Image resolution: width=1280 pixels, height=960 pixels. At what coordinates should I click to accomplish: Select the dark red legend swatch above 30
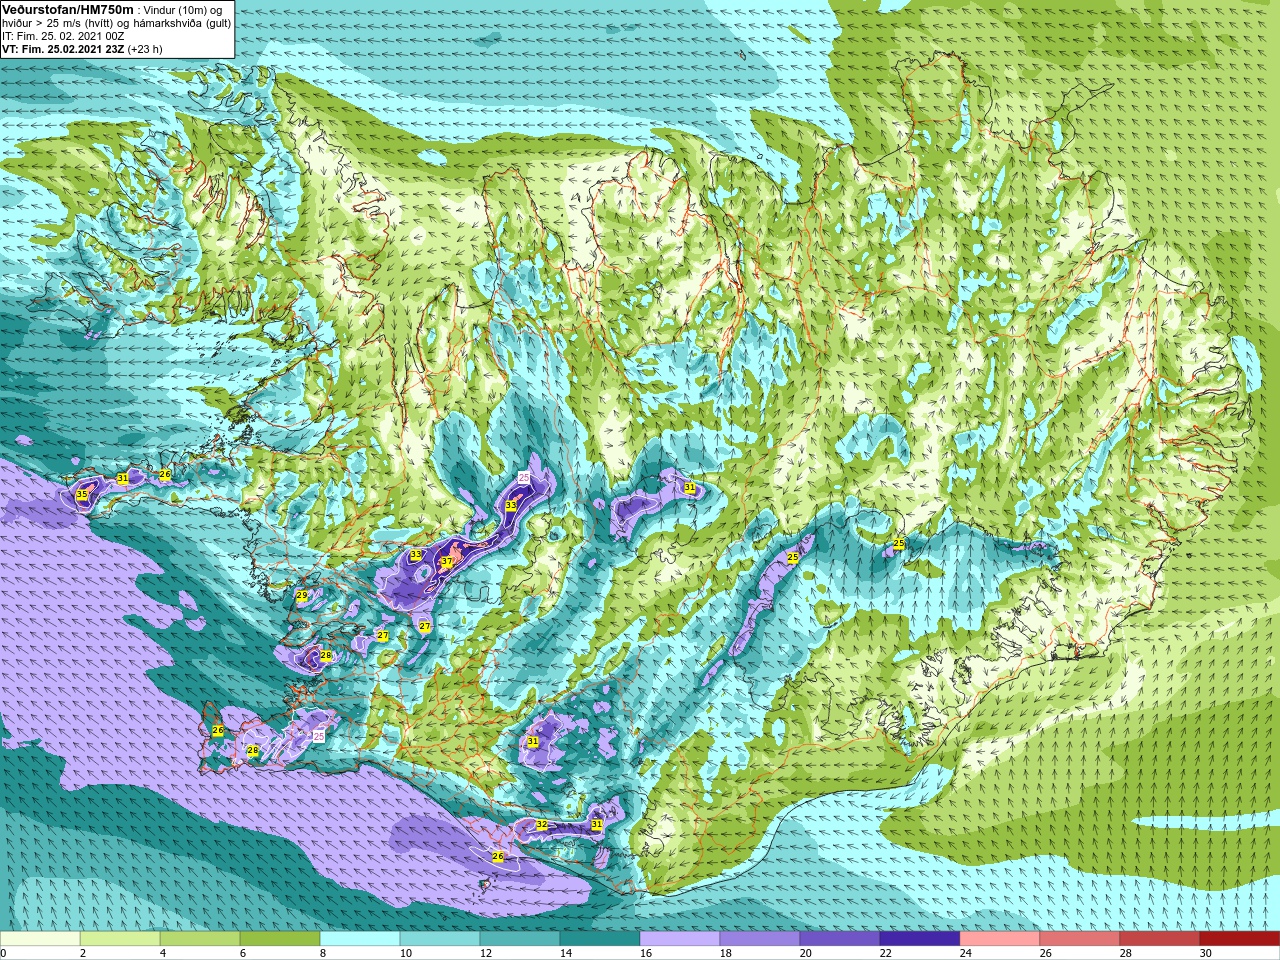pos(1240,939)
